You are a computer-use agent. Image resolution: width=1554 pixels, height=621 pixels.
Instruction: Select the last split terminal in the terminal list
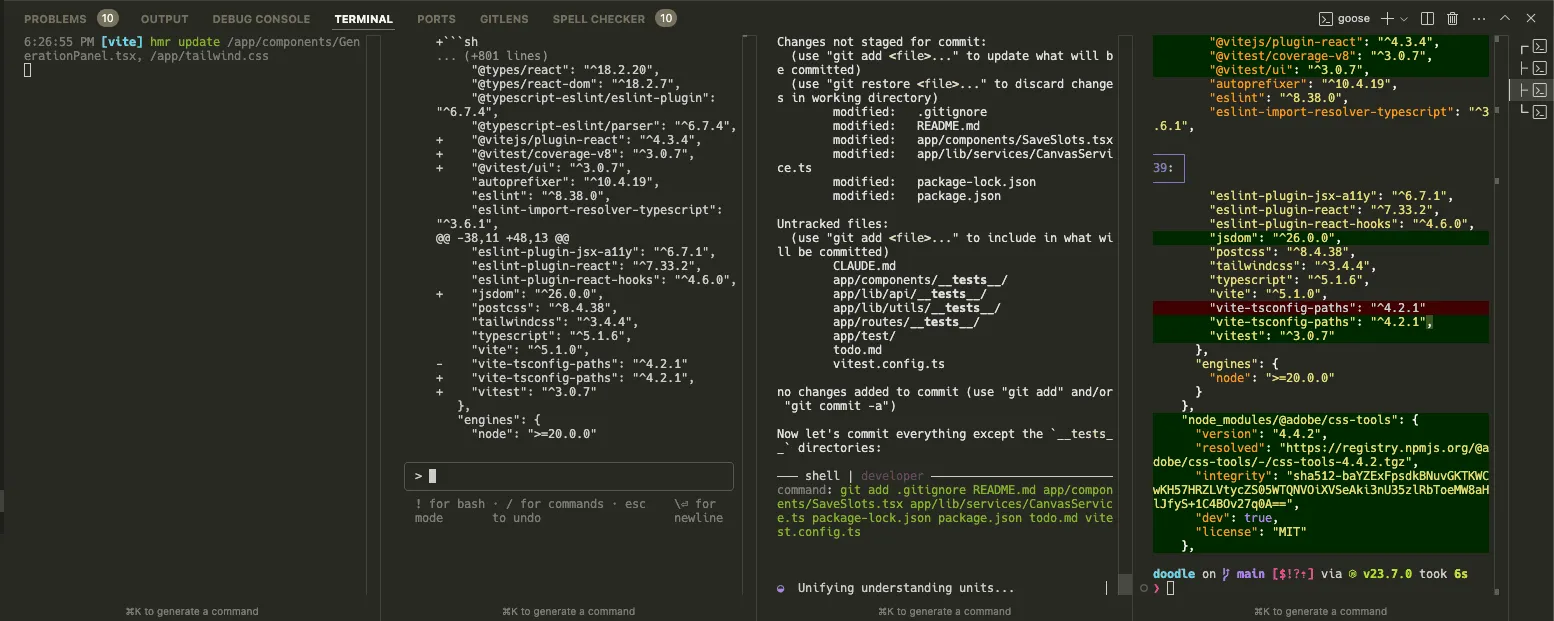click(1537, 112)
